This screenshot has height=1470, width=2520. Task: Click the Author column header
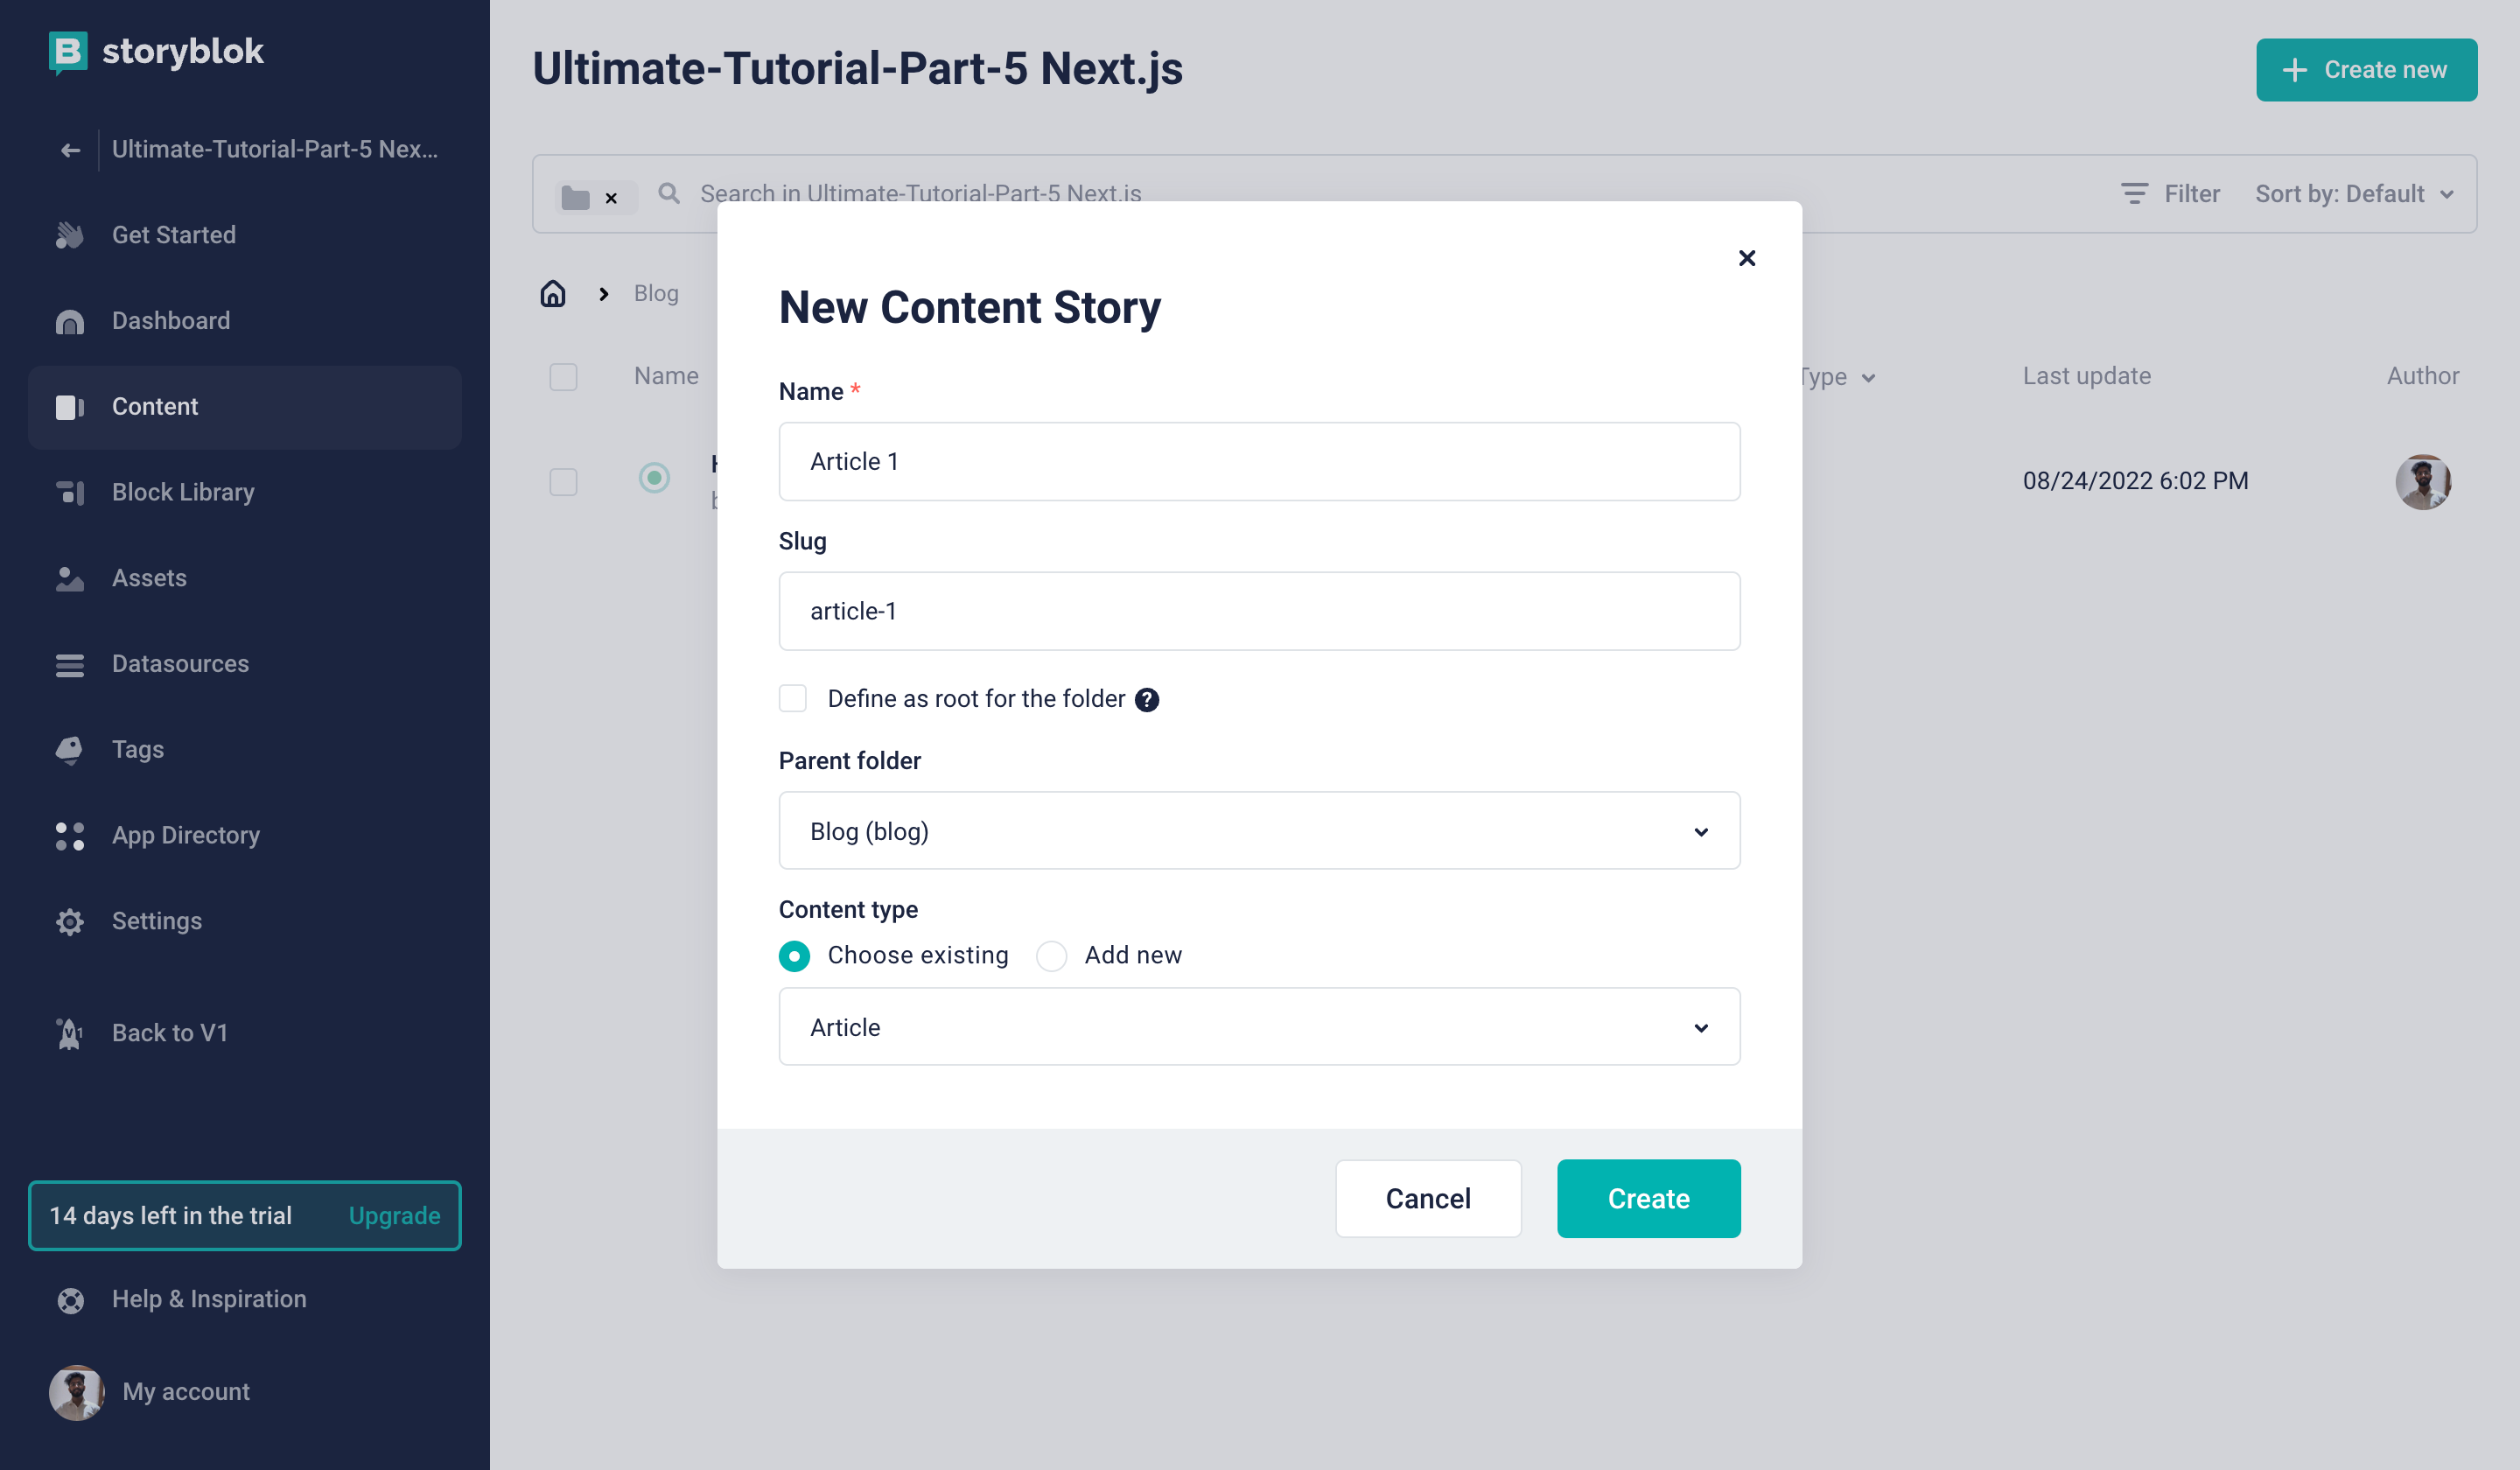click(x=2422, y=376)
